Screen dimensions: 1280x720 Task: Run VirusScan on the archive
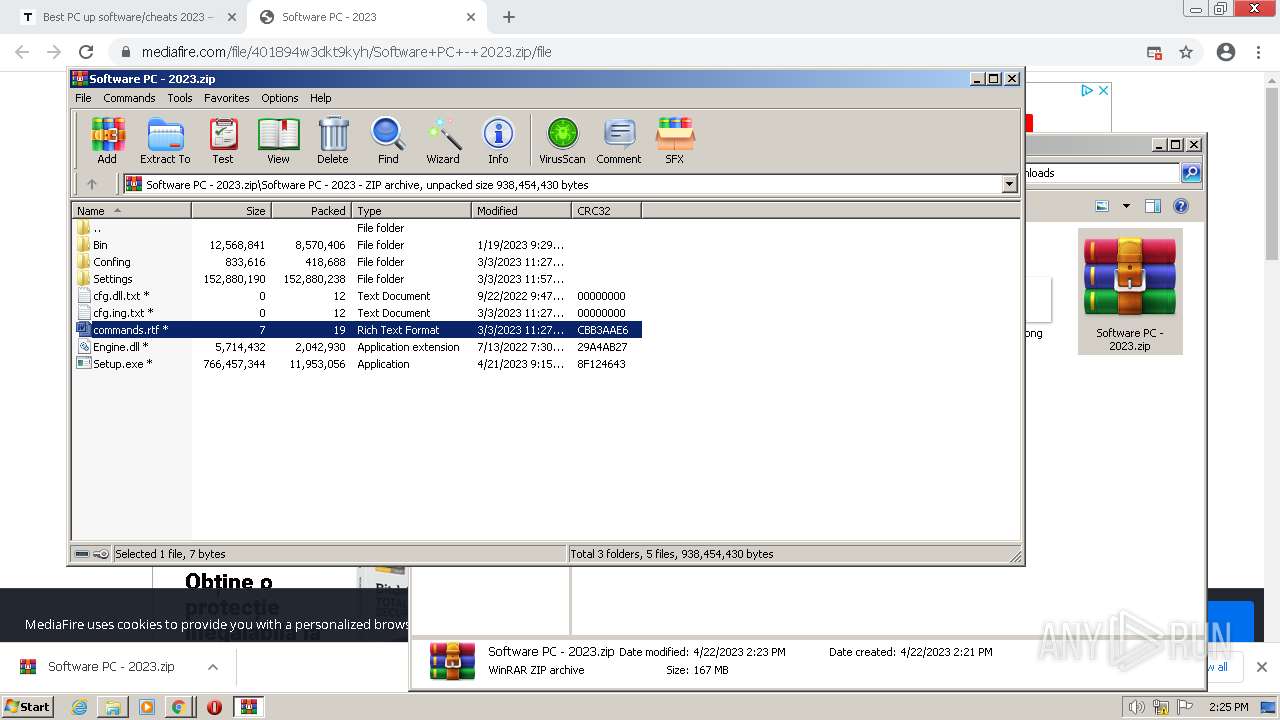(x=562, y=141)
